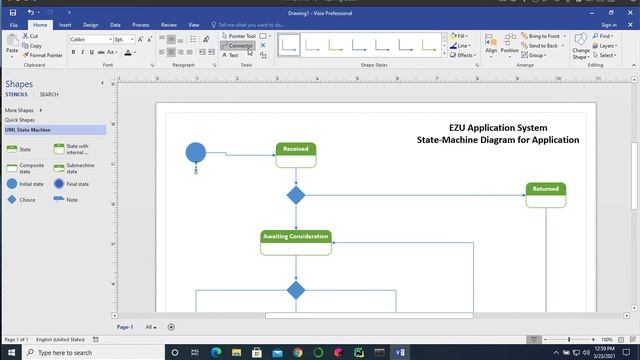The image size is (640, 360).
Task: Click the Bullets list icon
Action: (x=193, y=39)
